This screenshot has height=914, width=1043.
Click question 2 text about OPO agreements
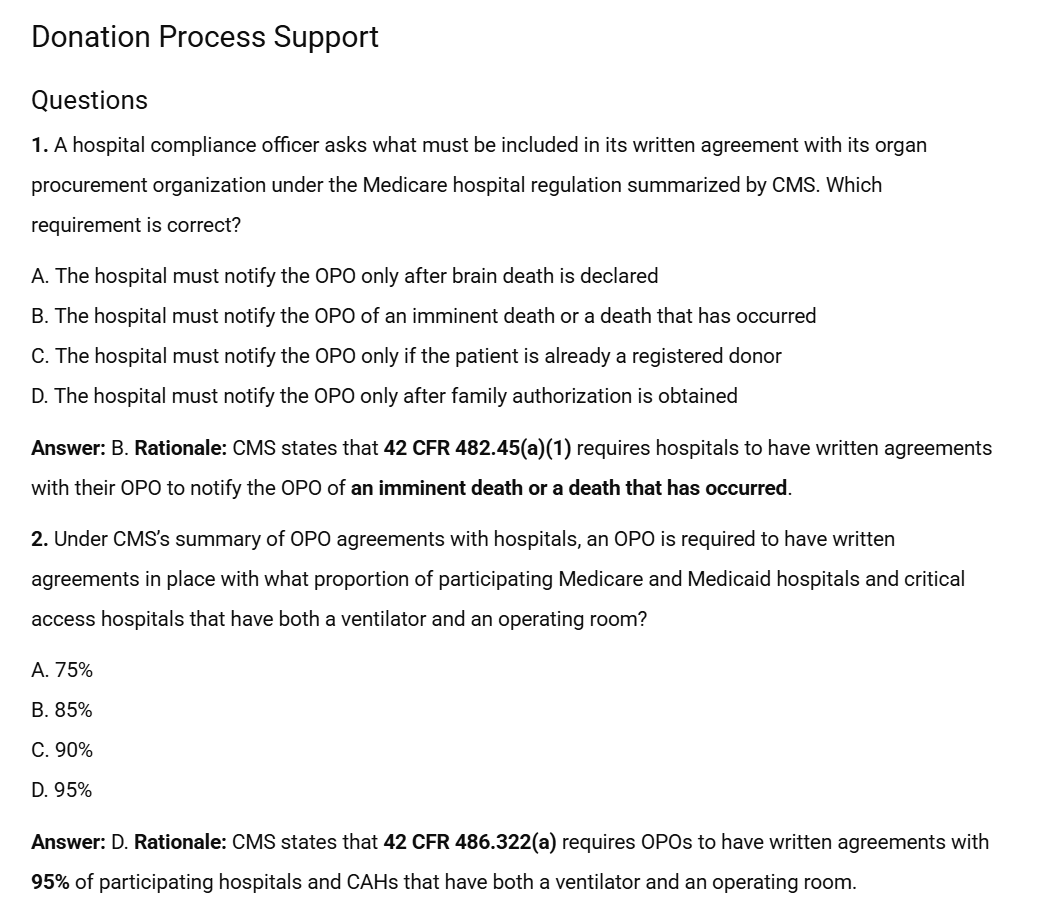click(498, 579)
